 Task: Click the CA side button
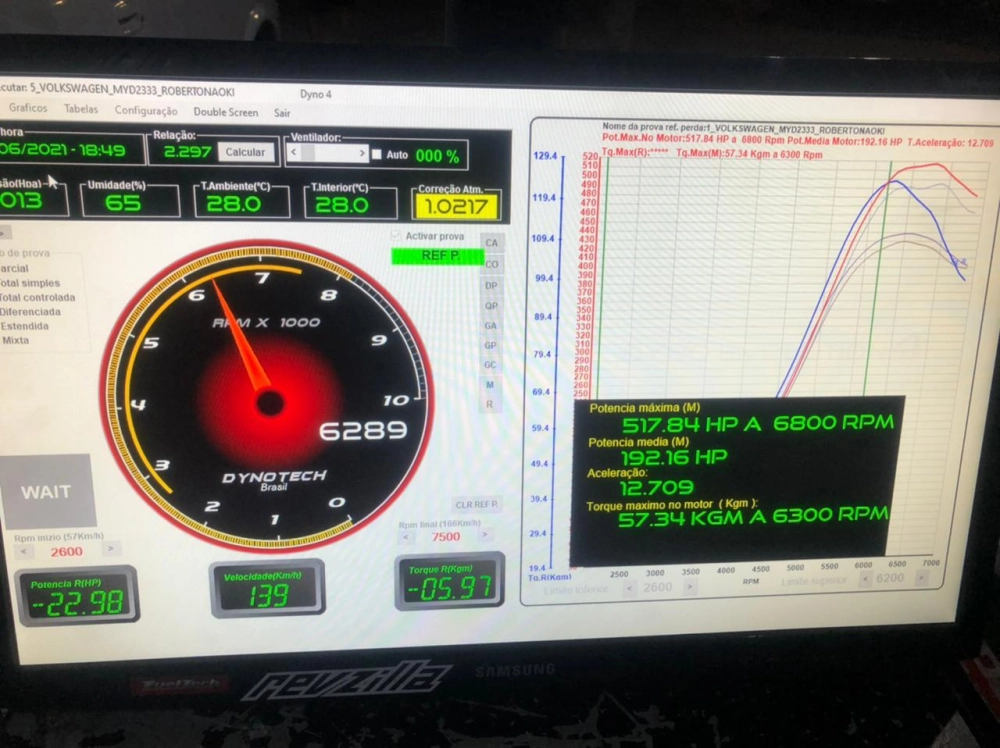(x=491, y=243)
